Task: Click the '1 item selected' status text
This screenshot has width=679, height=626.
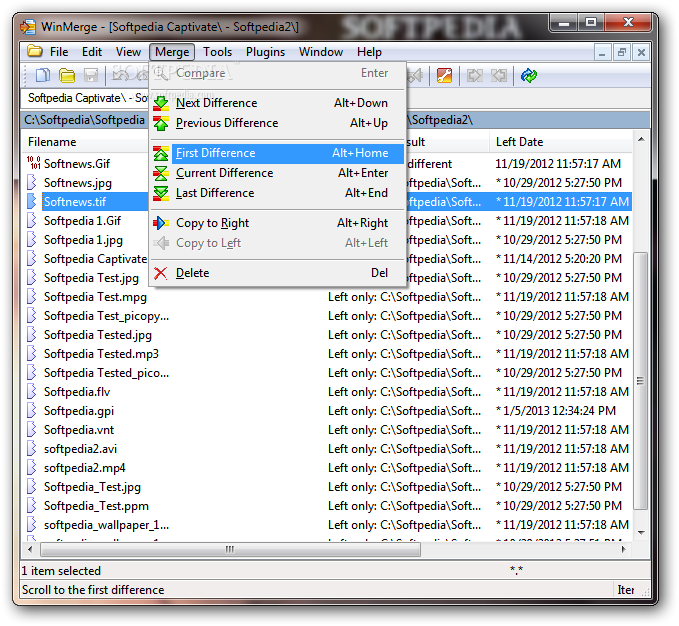Action: tap(61, 571)
